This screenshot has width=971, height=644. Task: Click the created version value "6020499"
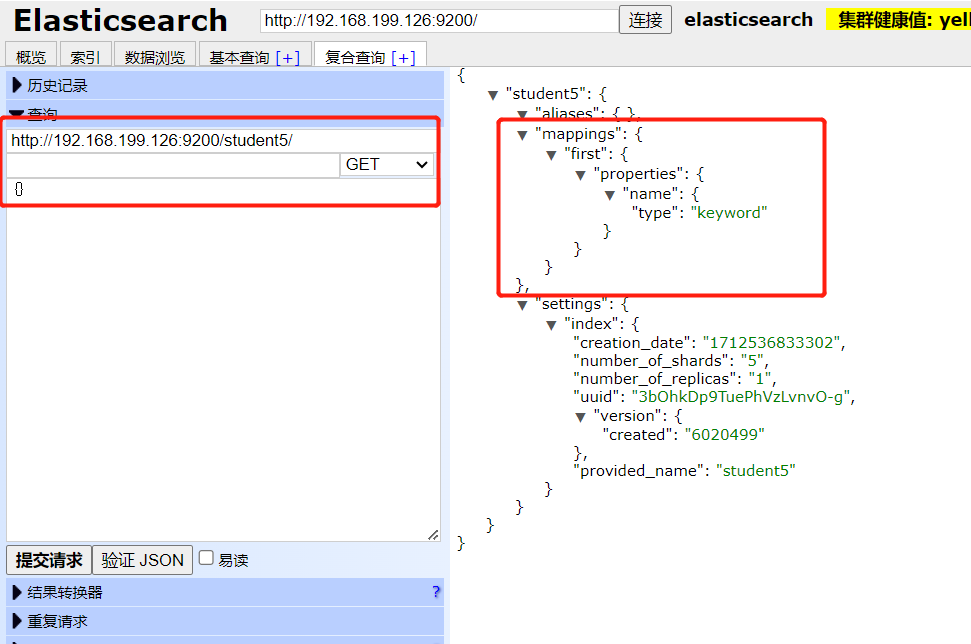click(725, 435)
